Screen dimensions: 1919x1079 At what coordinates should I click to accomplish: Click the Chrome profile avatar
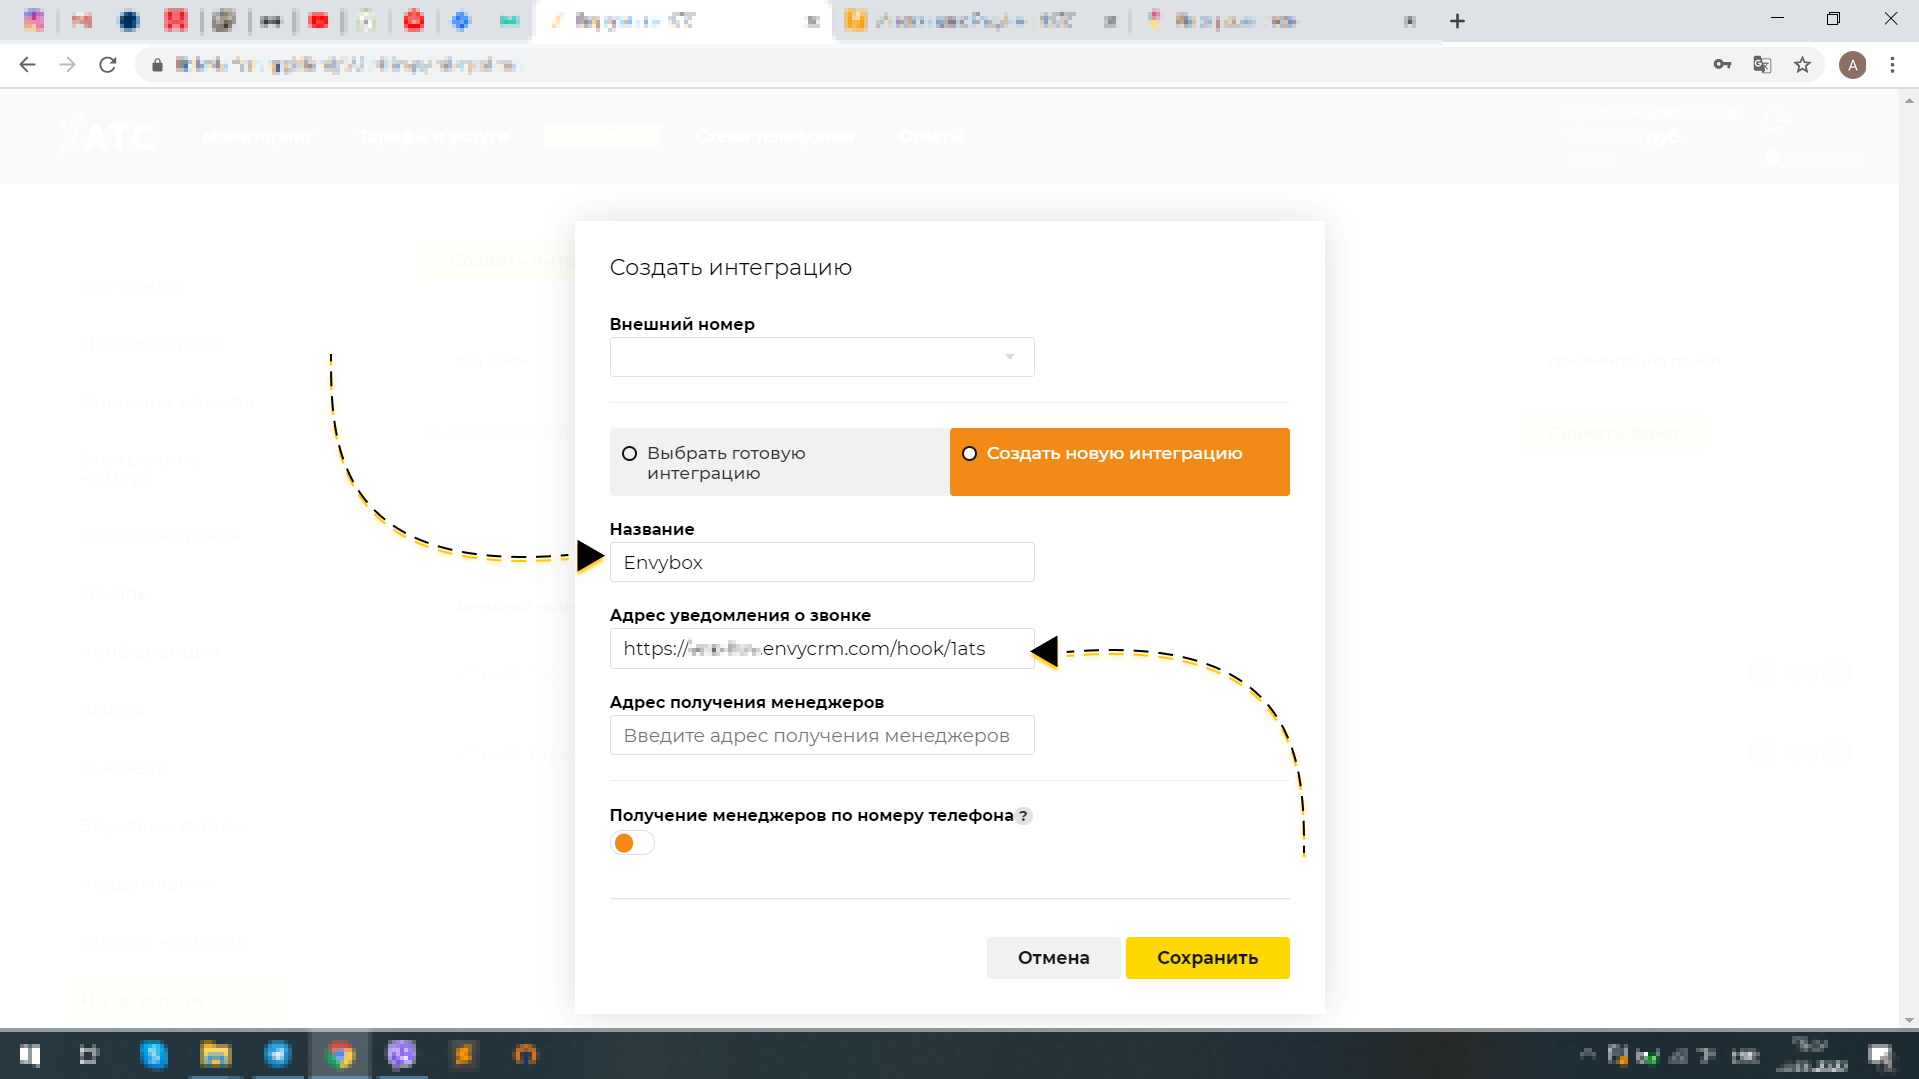pyautogui.click(x=1854, y=64)
